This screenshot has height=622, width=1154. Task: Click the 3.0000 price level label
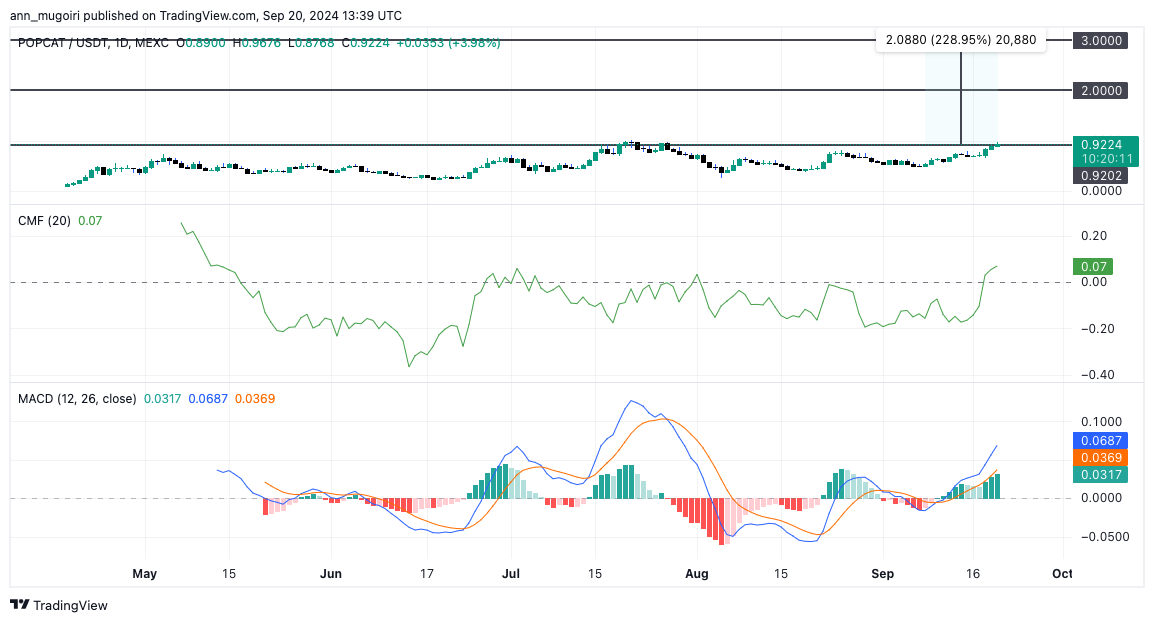pyautogui.click(x=1100, y=40)
